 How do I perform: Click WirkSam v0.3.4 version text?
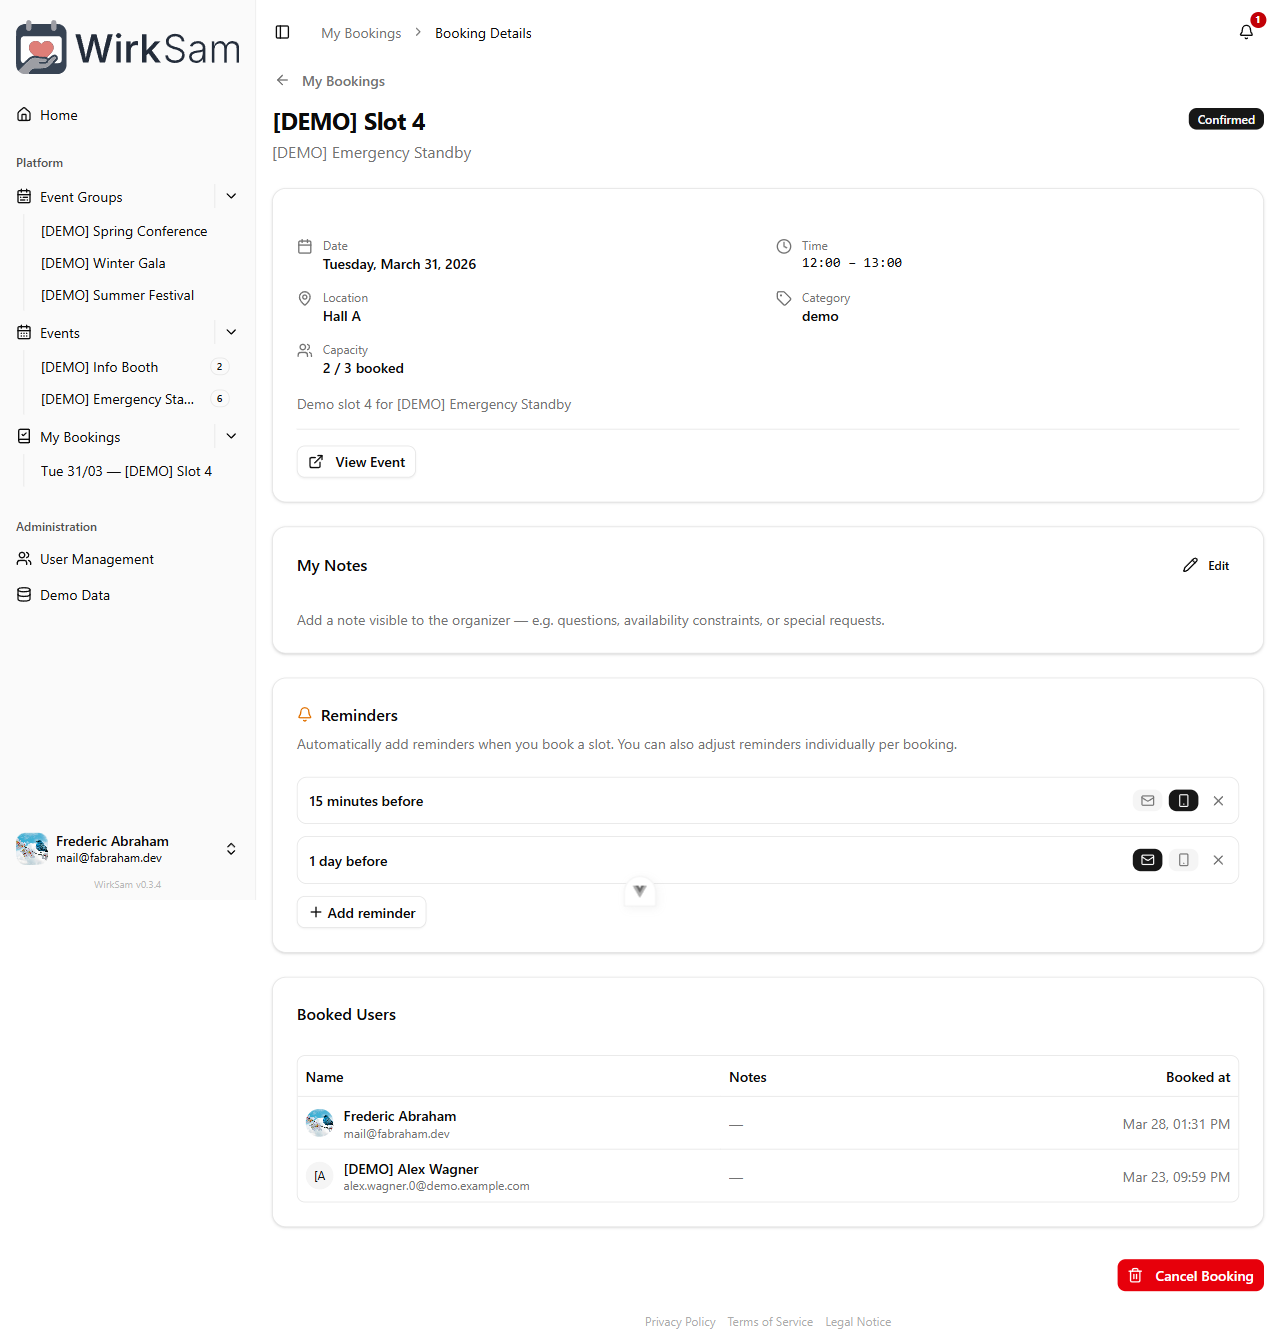127,885
